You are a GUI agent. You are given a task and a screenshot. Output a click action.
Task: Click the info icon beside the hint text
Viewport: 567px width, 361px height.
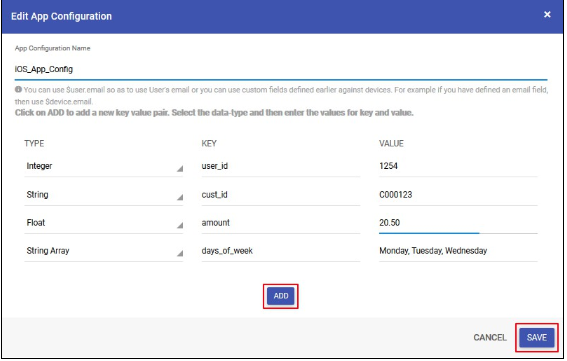(18, 89)
